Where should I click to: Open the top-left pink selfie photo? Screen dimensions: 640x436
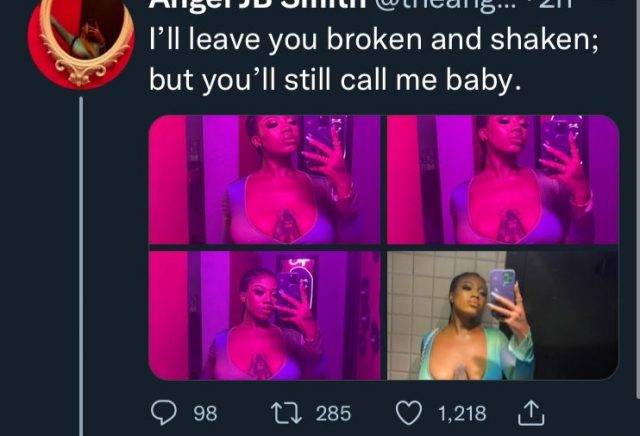pyautogui.click(x=265, y=180)
